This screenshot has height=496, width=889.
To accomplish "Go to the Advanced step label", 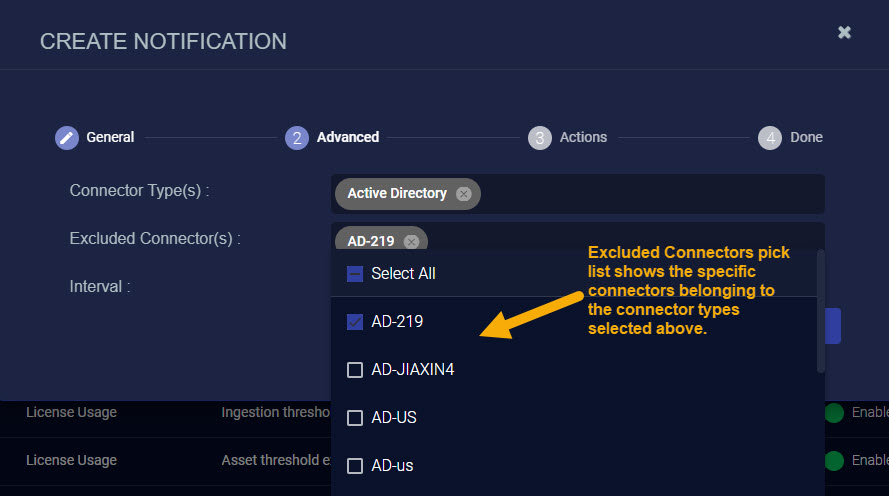I will pos(348,138).
